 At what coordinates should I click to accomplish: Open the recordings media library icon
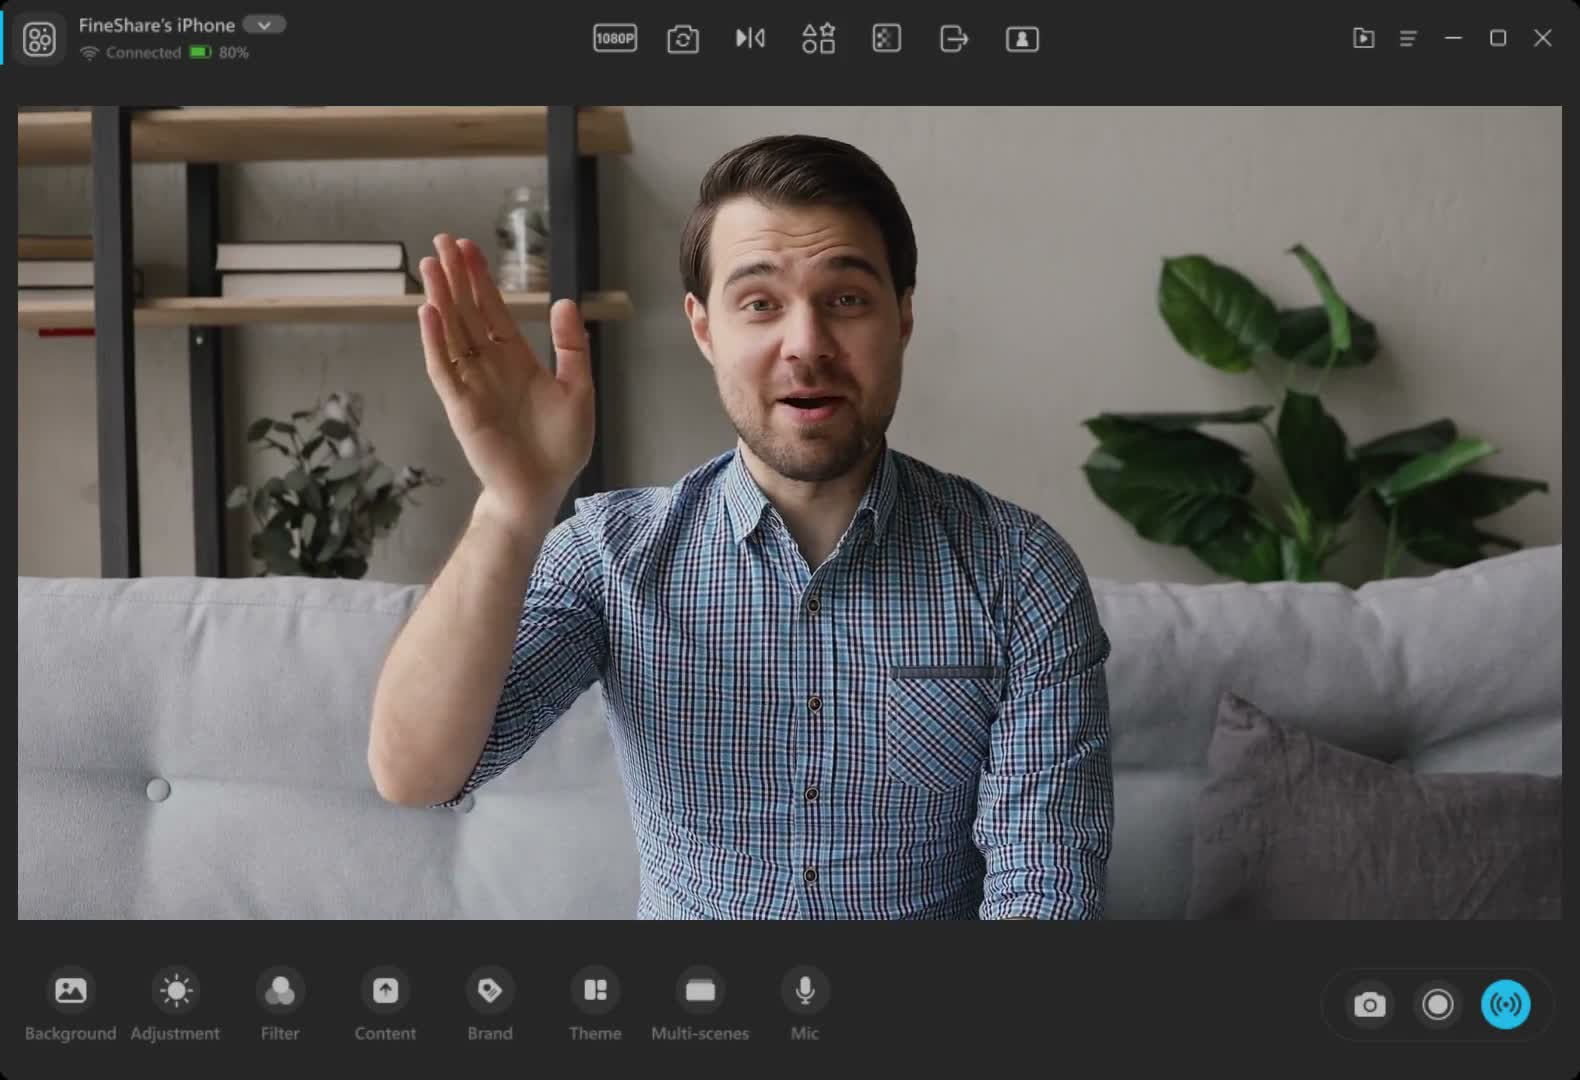point(1363,38)
